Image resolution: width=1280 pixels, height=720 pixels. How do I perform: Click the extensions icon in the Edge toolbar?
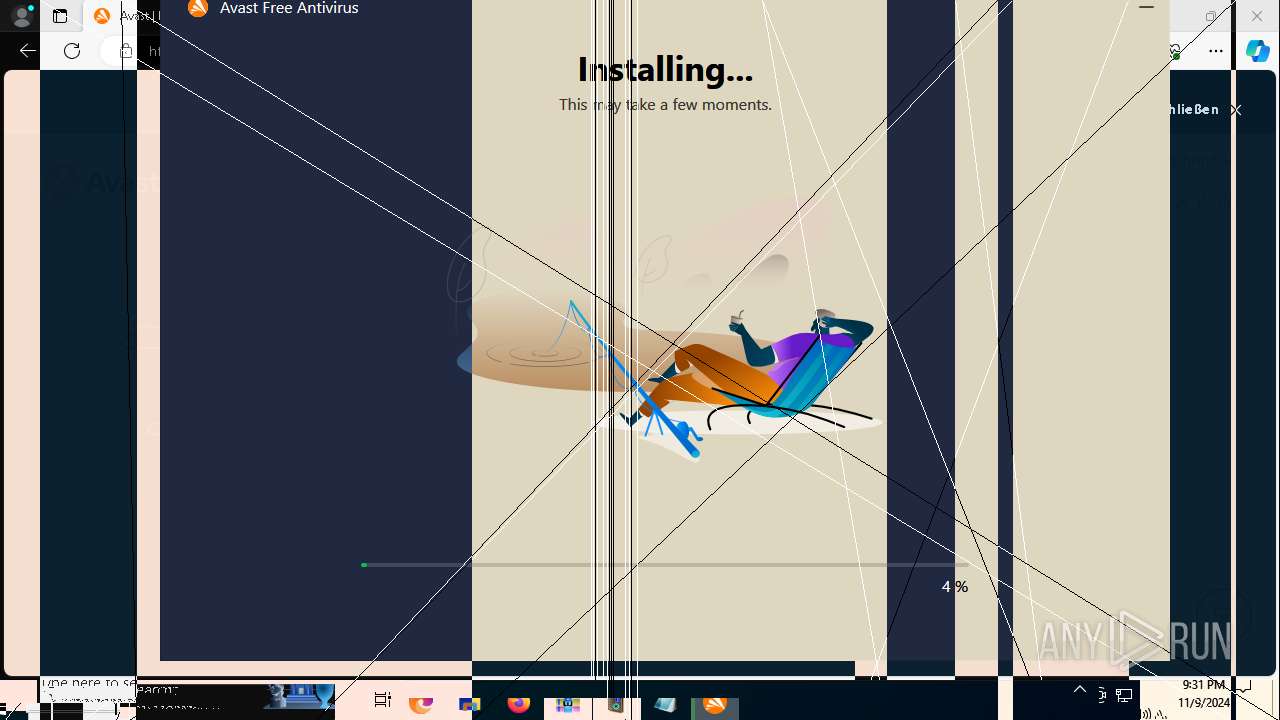tap(1176, 51)
